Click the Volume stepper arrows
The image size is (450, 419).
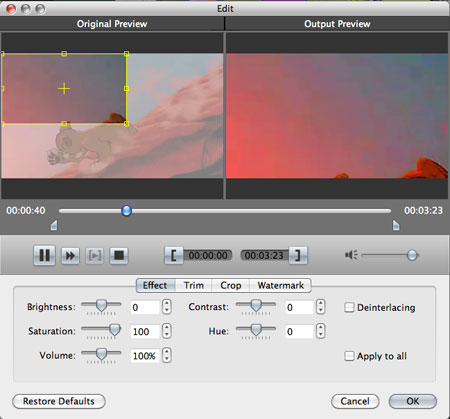(167, 355)
